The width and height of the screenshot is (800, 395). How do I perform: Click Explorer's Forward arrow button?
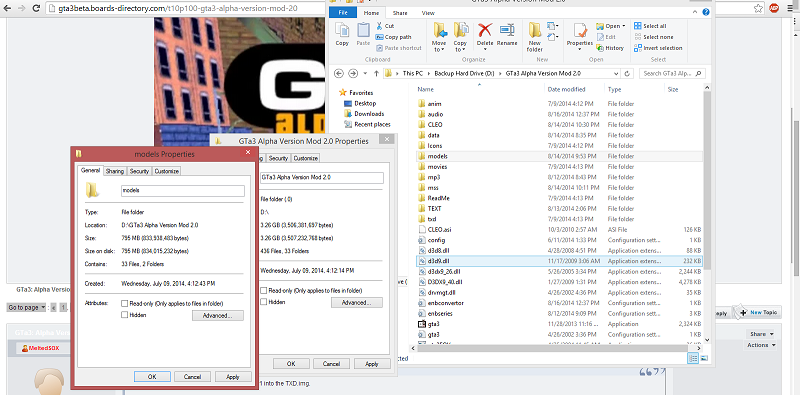tap(353, 73)
